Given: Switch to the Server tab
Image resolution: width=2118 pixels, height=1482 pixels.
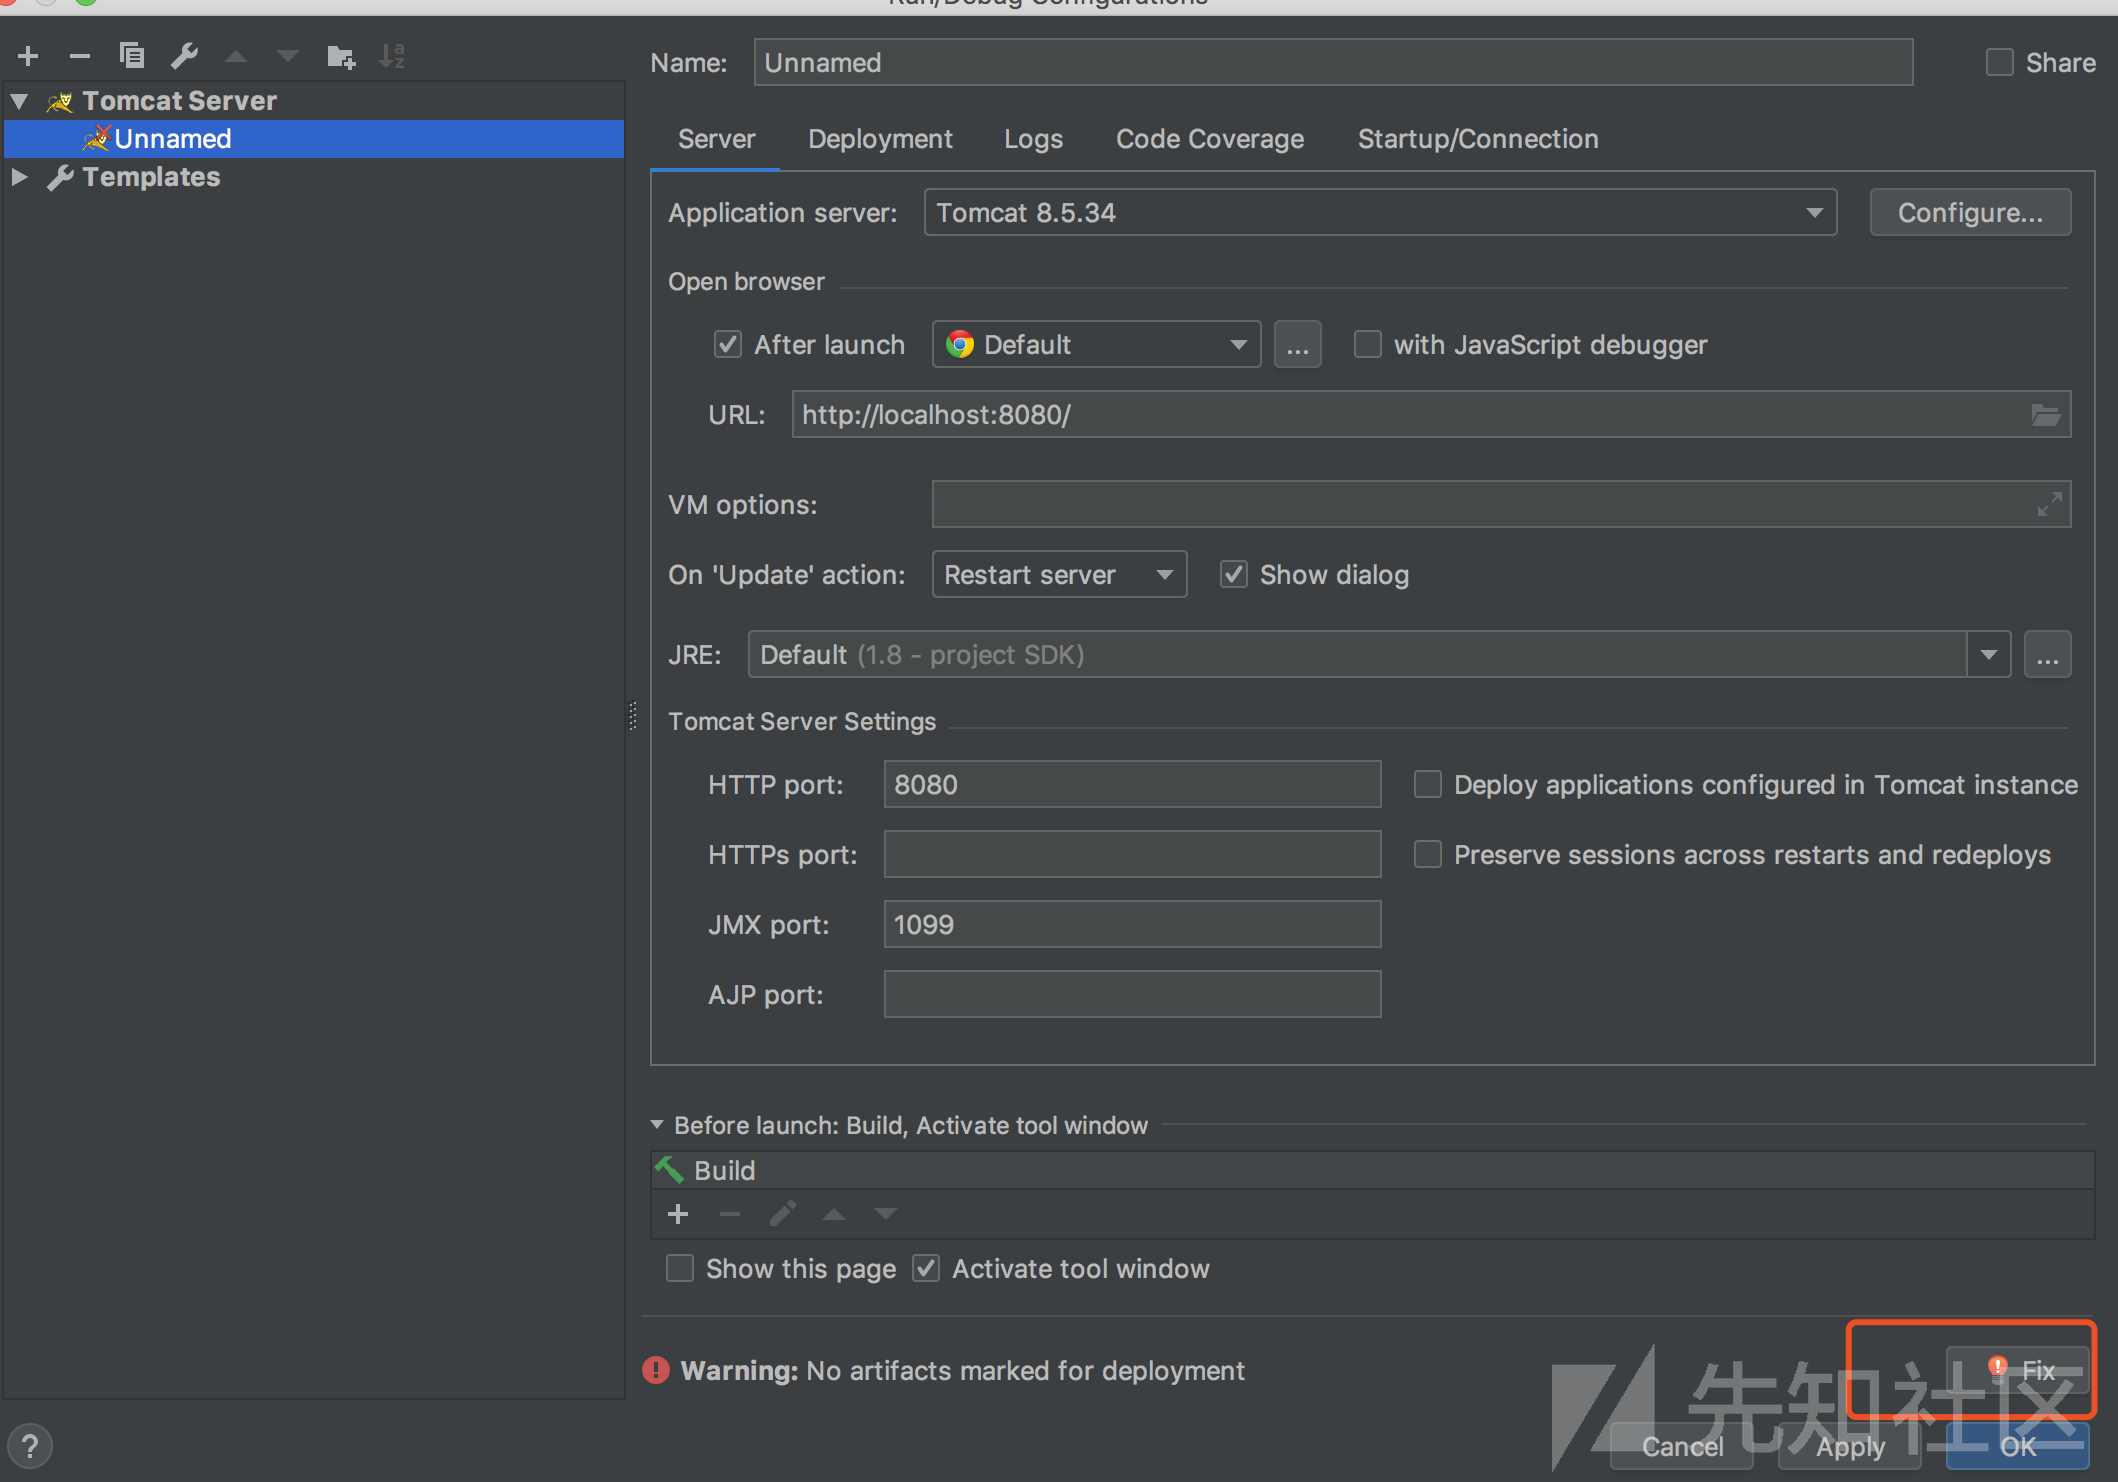Looking at the screenshot, I should [x=716, y=139].
